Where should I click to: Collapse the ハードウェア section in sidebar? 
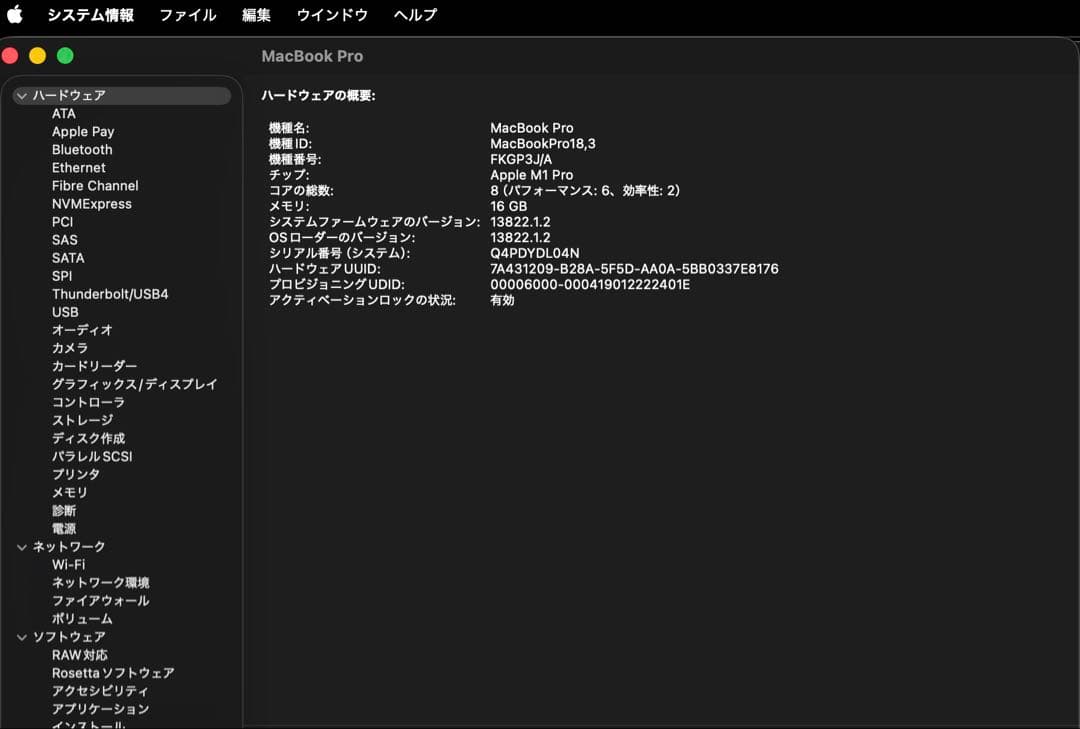coord(22,95)
